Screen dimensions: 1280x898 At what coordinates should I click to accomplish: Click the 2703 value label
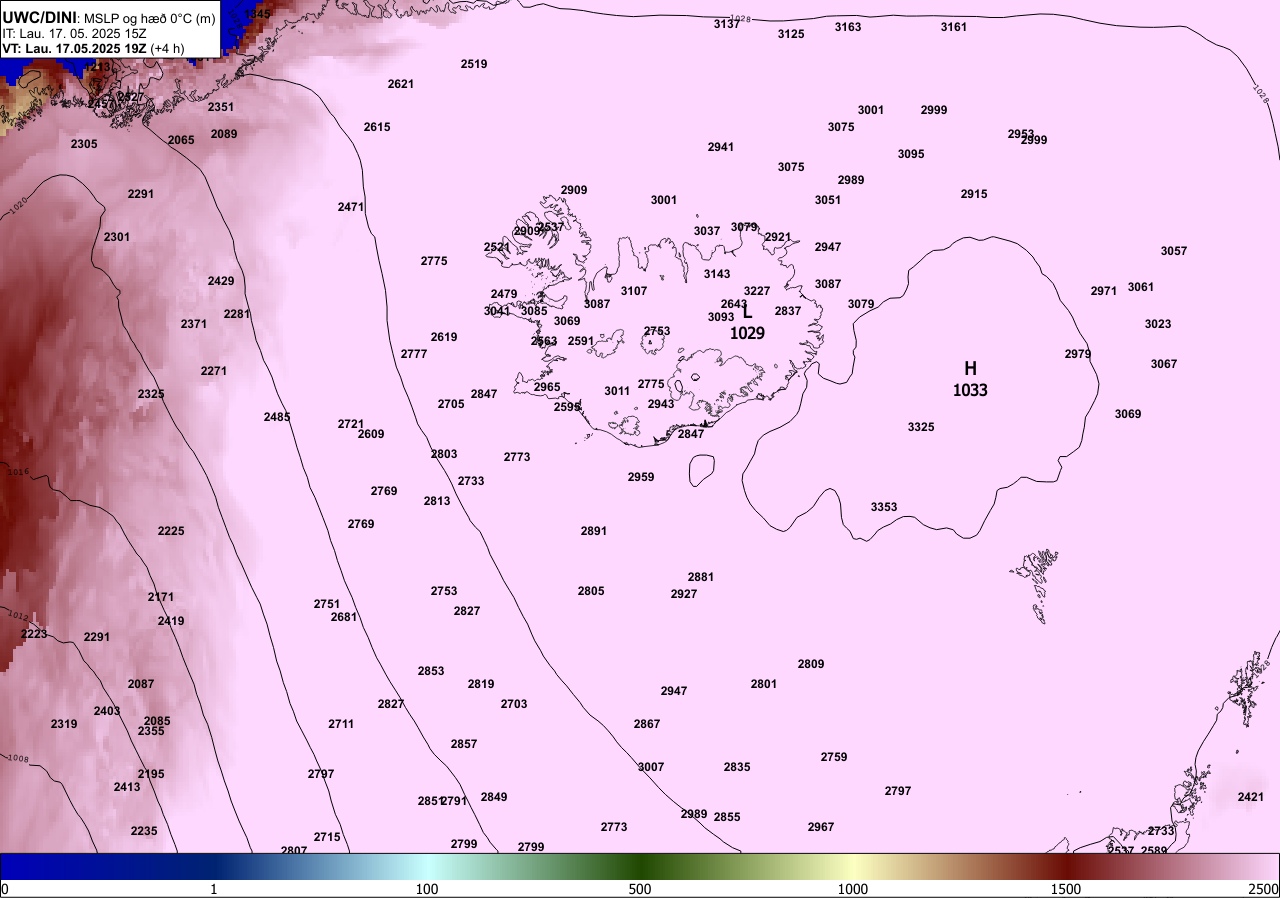click(514, 704)
